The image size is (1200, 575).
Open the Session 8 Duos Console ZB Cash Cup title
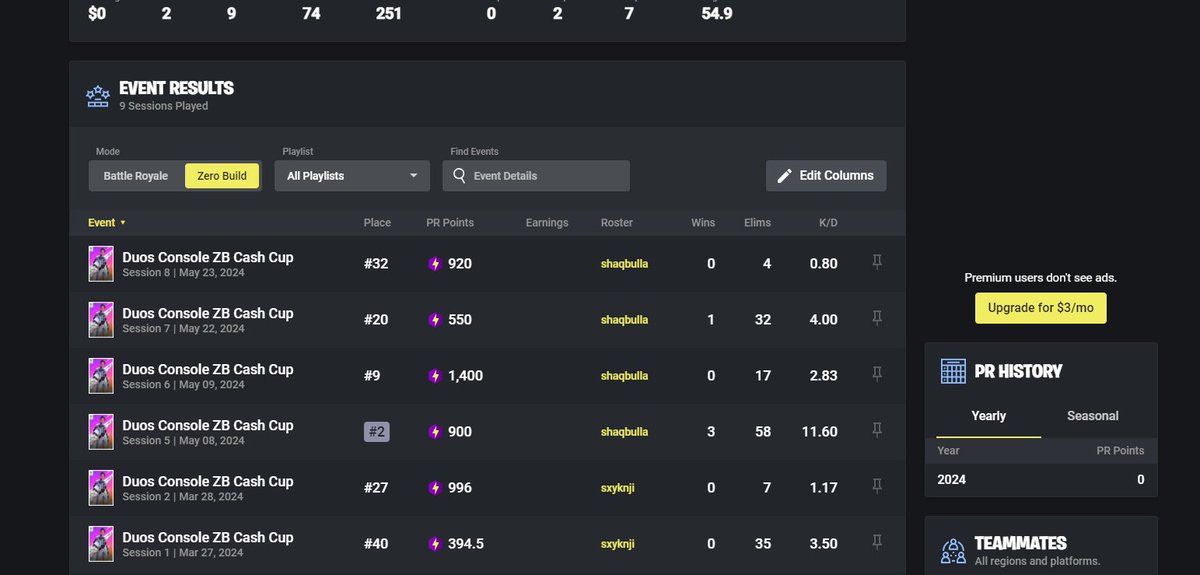pyautogui.click(x=208, y=257)
